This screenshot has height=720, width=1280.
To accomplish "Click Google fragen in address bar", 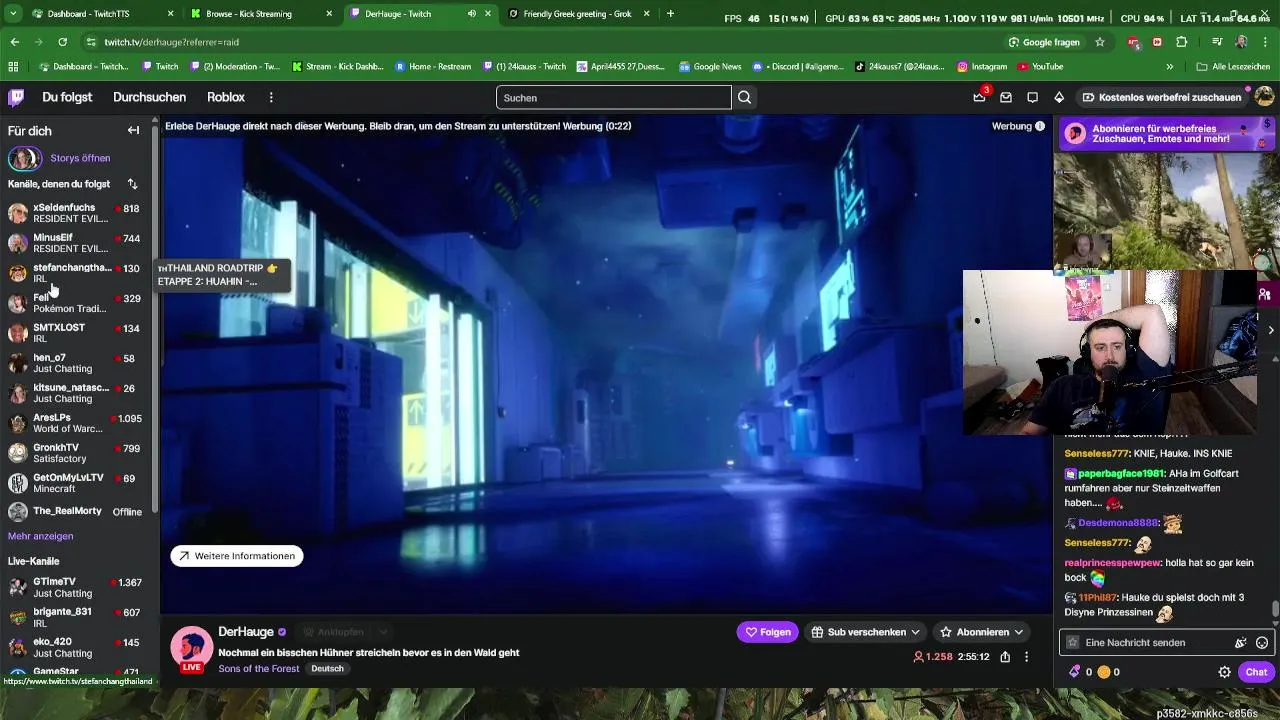I will (1043, 42).
